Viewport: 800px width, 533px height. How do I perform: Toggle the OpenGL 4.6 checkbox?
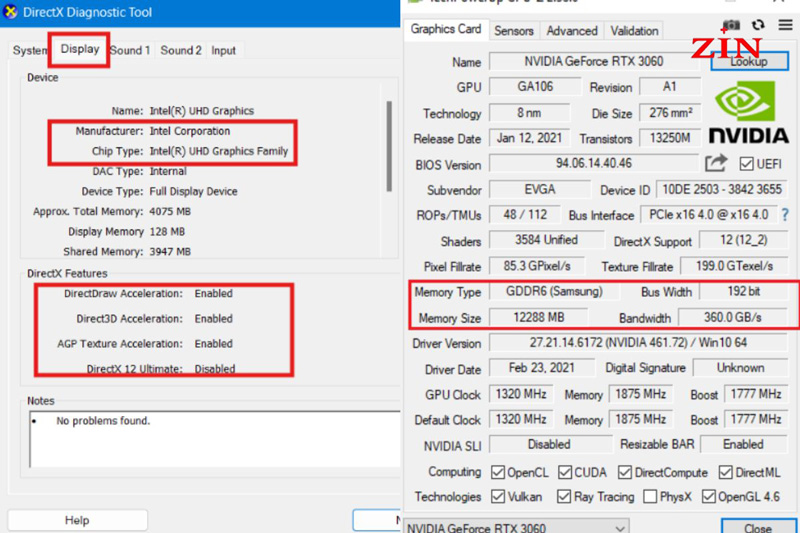709,496
